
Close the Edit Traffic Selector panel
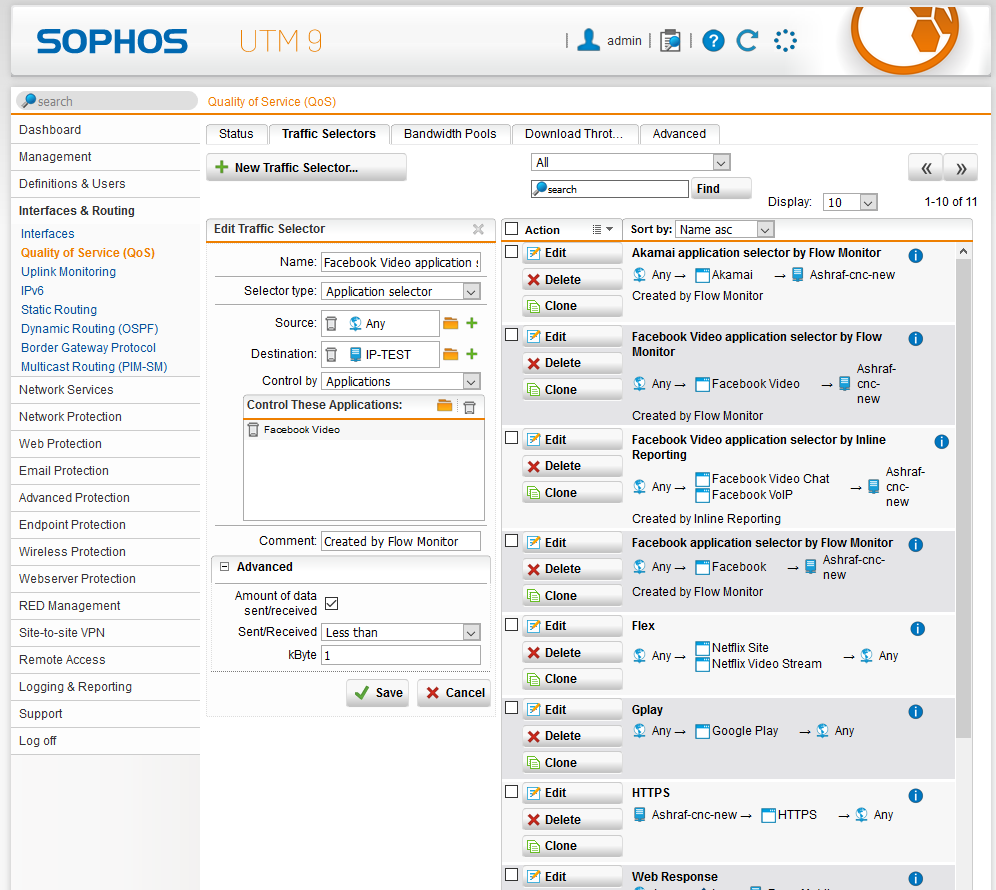click(x=478, y=229)
